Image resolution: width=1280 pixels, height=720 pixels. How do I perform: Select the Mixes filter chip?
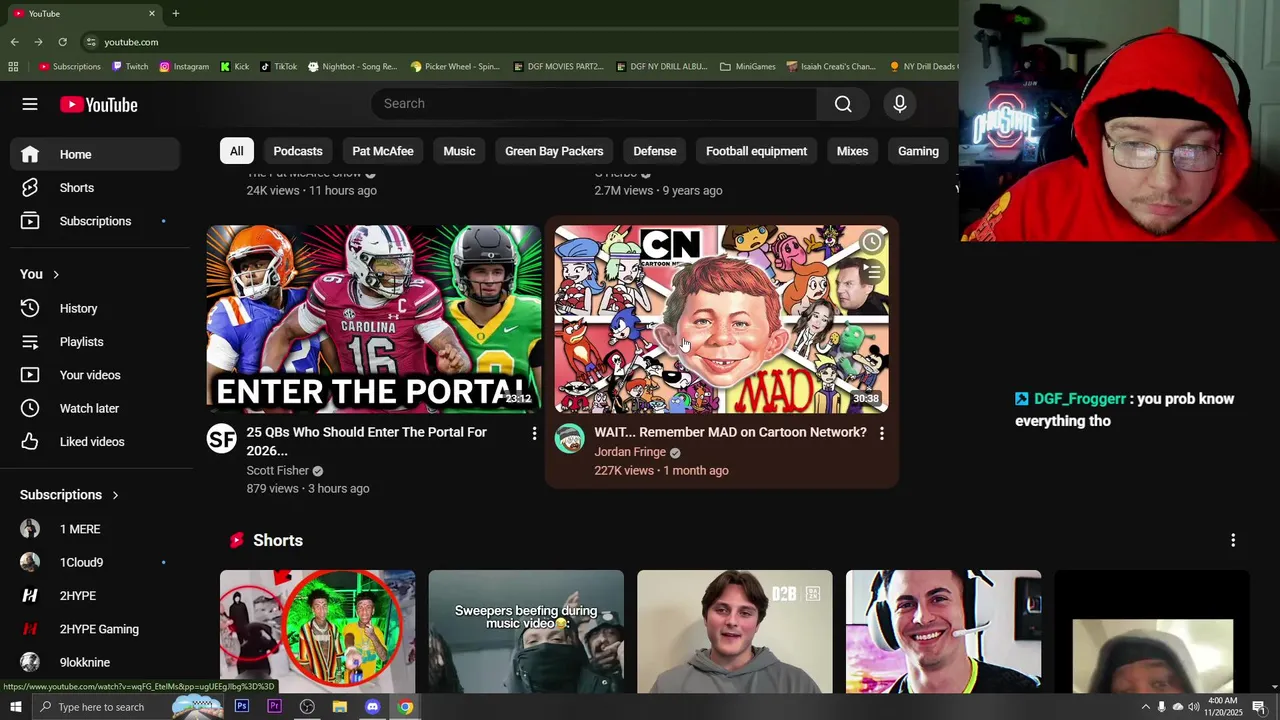click(852, 151)
